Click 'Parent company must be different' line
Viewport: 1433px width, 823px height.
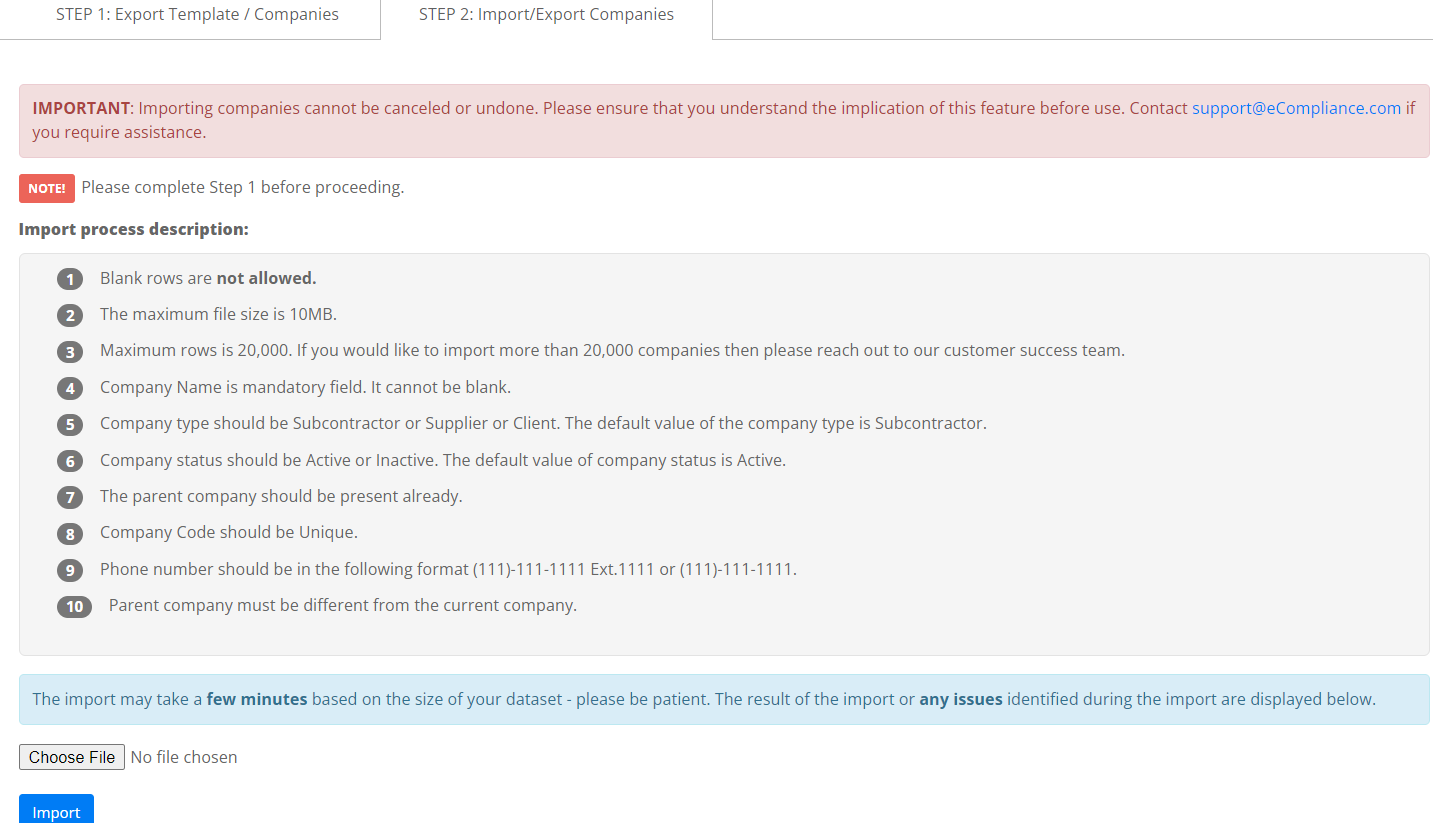tap(343, 605)
